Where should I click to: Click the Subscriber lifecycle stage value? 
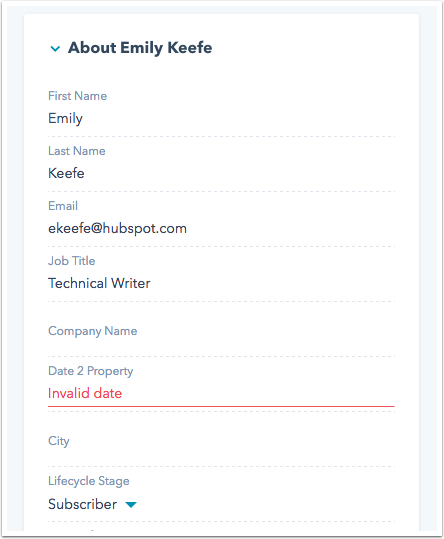click(82, 504)
